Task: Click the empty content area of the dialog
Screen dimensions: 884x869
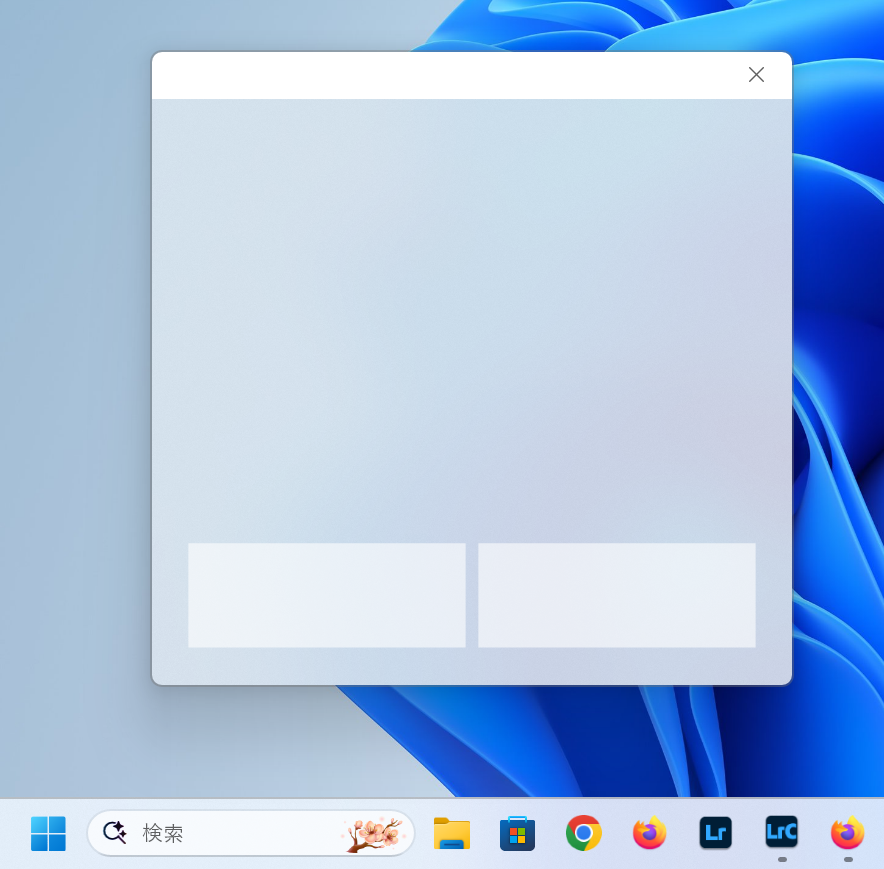Action: tap(470, 320)
